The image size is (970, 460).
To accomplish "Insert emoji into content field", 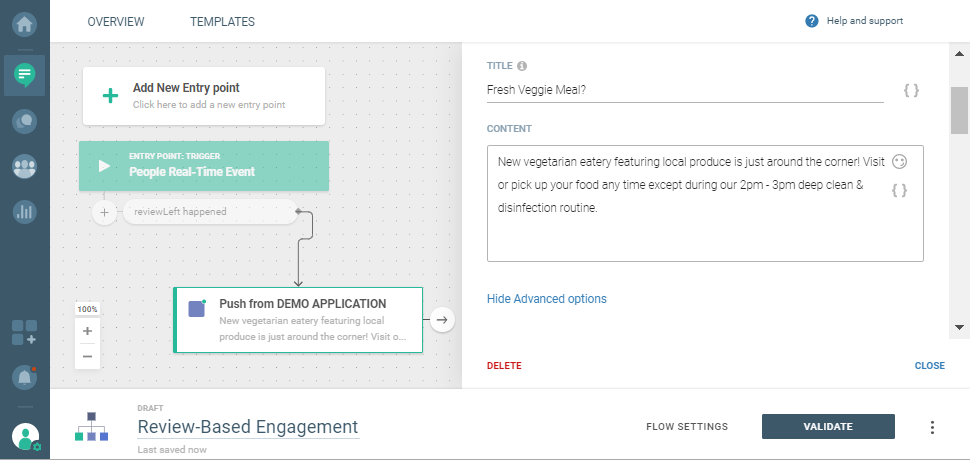I will (899, 161).
